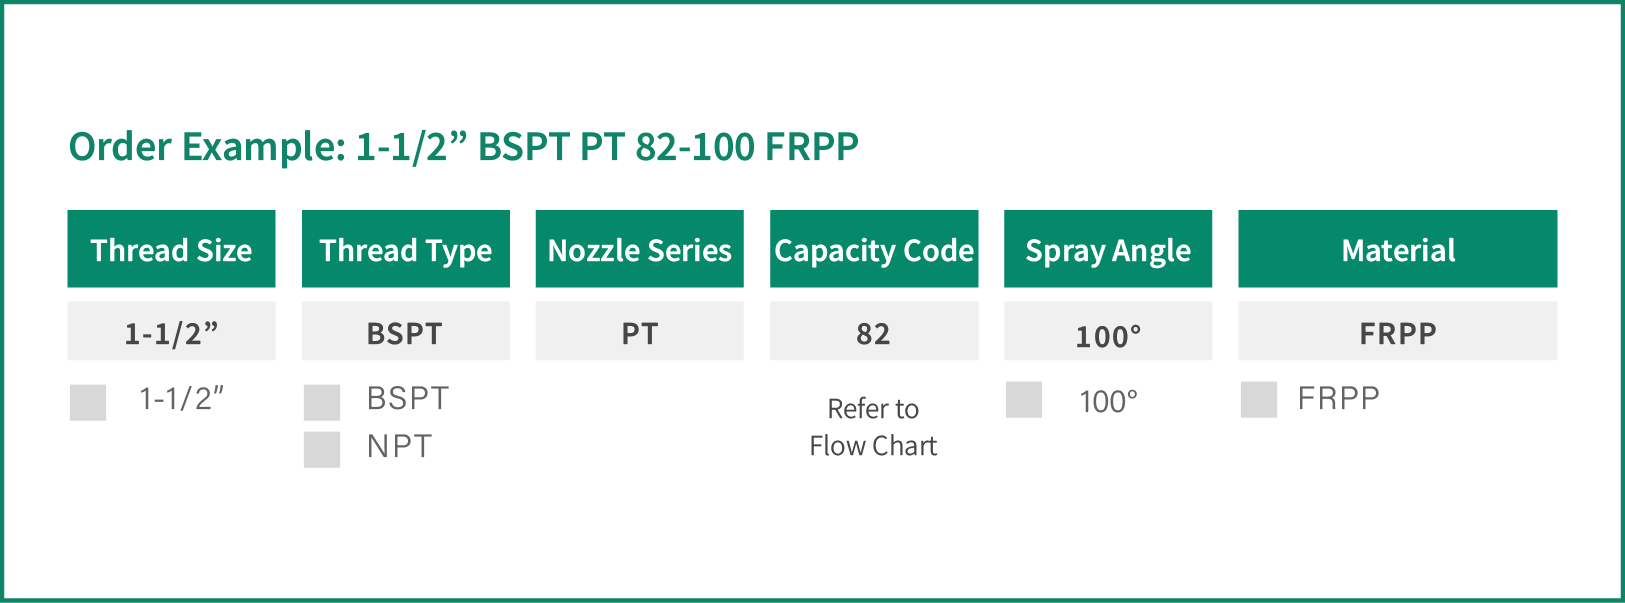The width and height of the screenshot is (1625, 603).
Task: Click the FRPP example value cell
Action: tap(1398, 331)
